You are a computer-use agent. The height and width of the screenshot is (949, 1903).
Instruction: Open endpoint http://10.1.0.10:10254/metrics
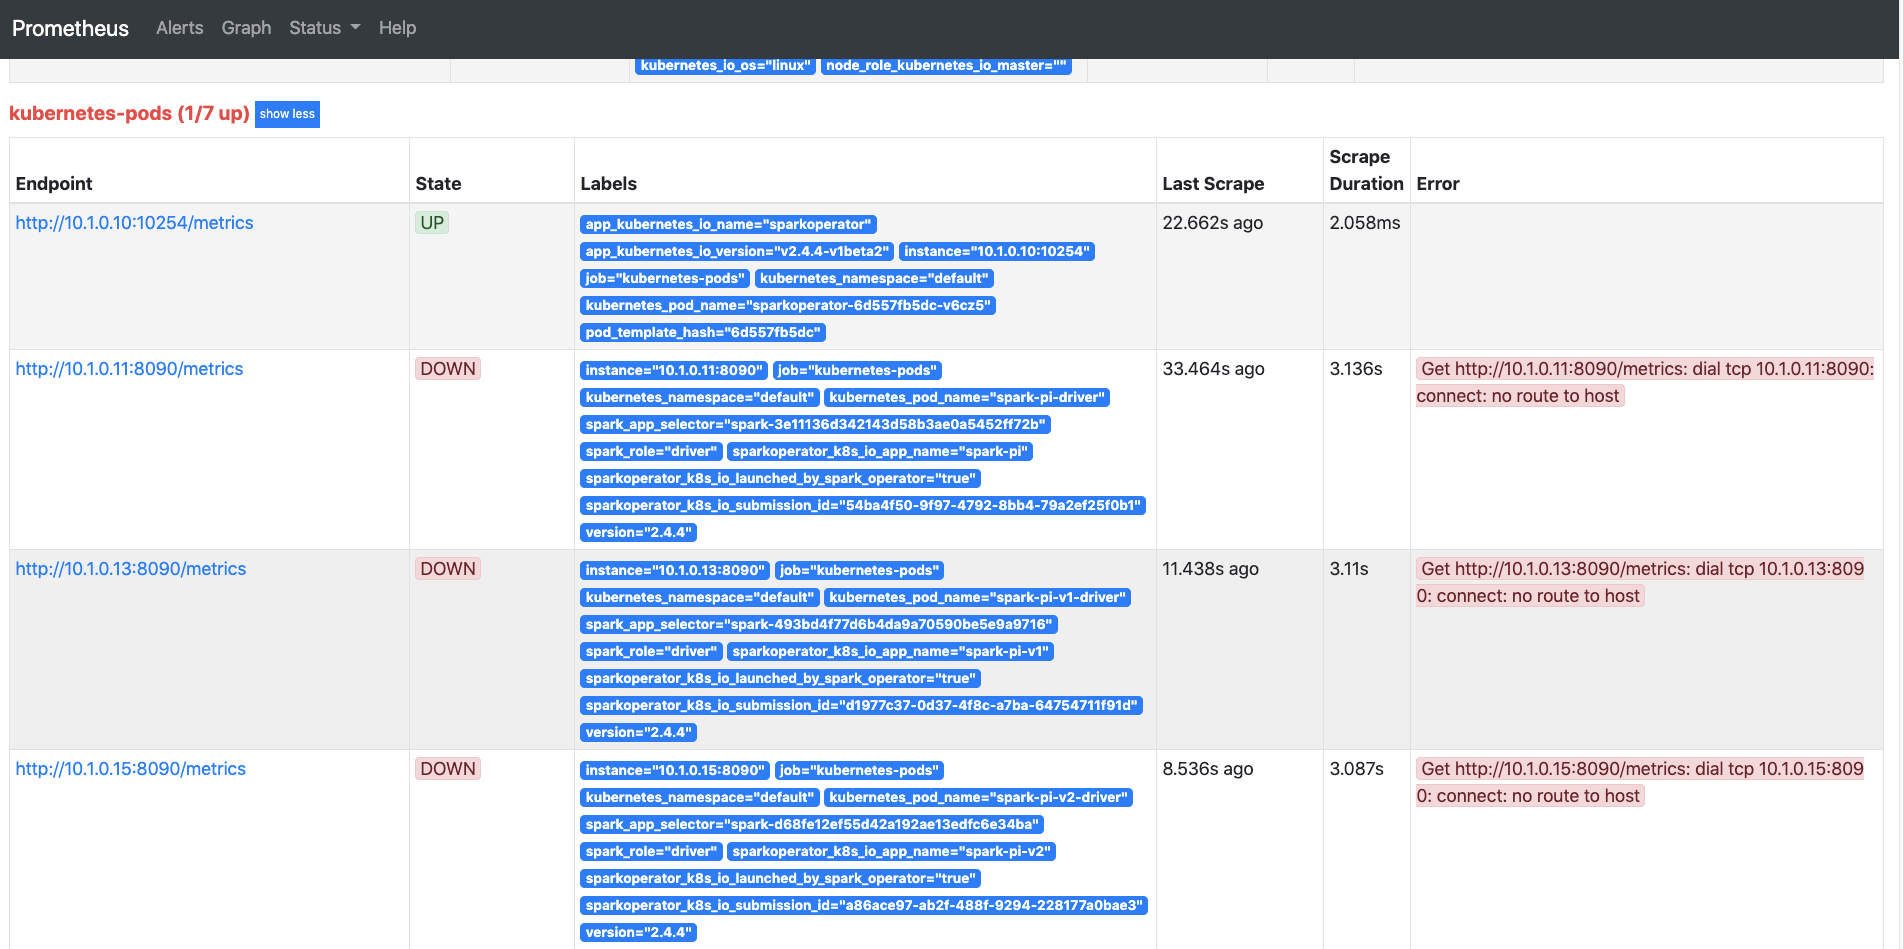coord(134,223)
